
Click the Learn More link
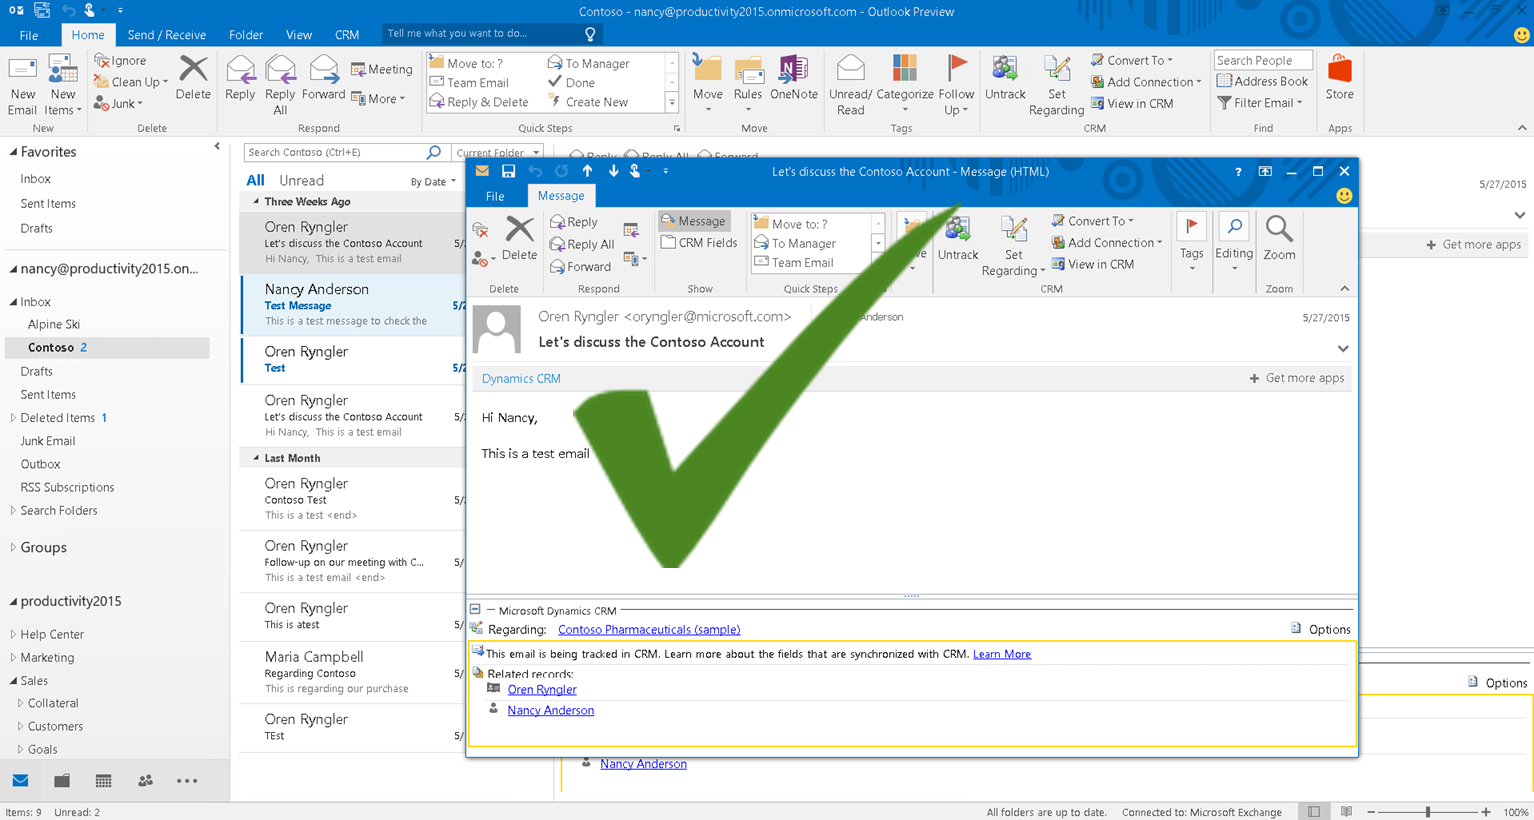[x=1001, y=654]
